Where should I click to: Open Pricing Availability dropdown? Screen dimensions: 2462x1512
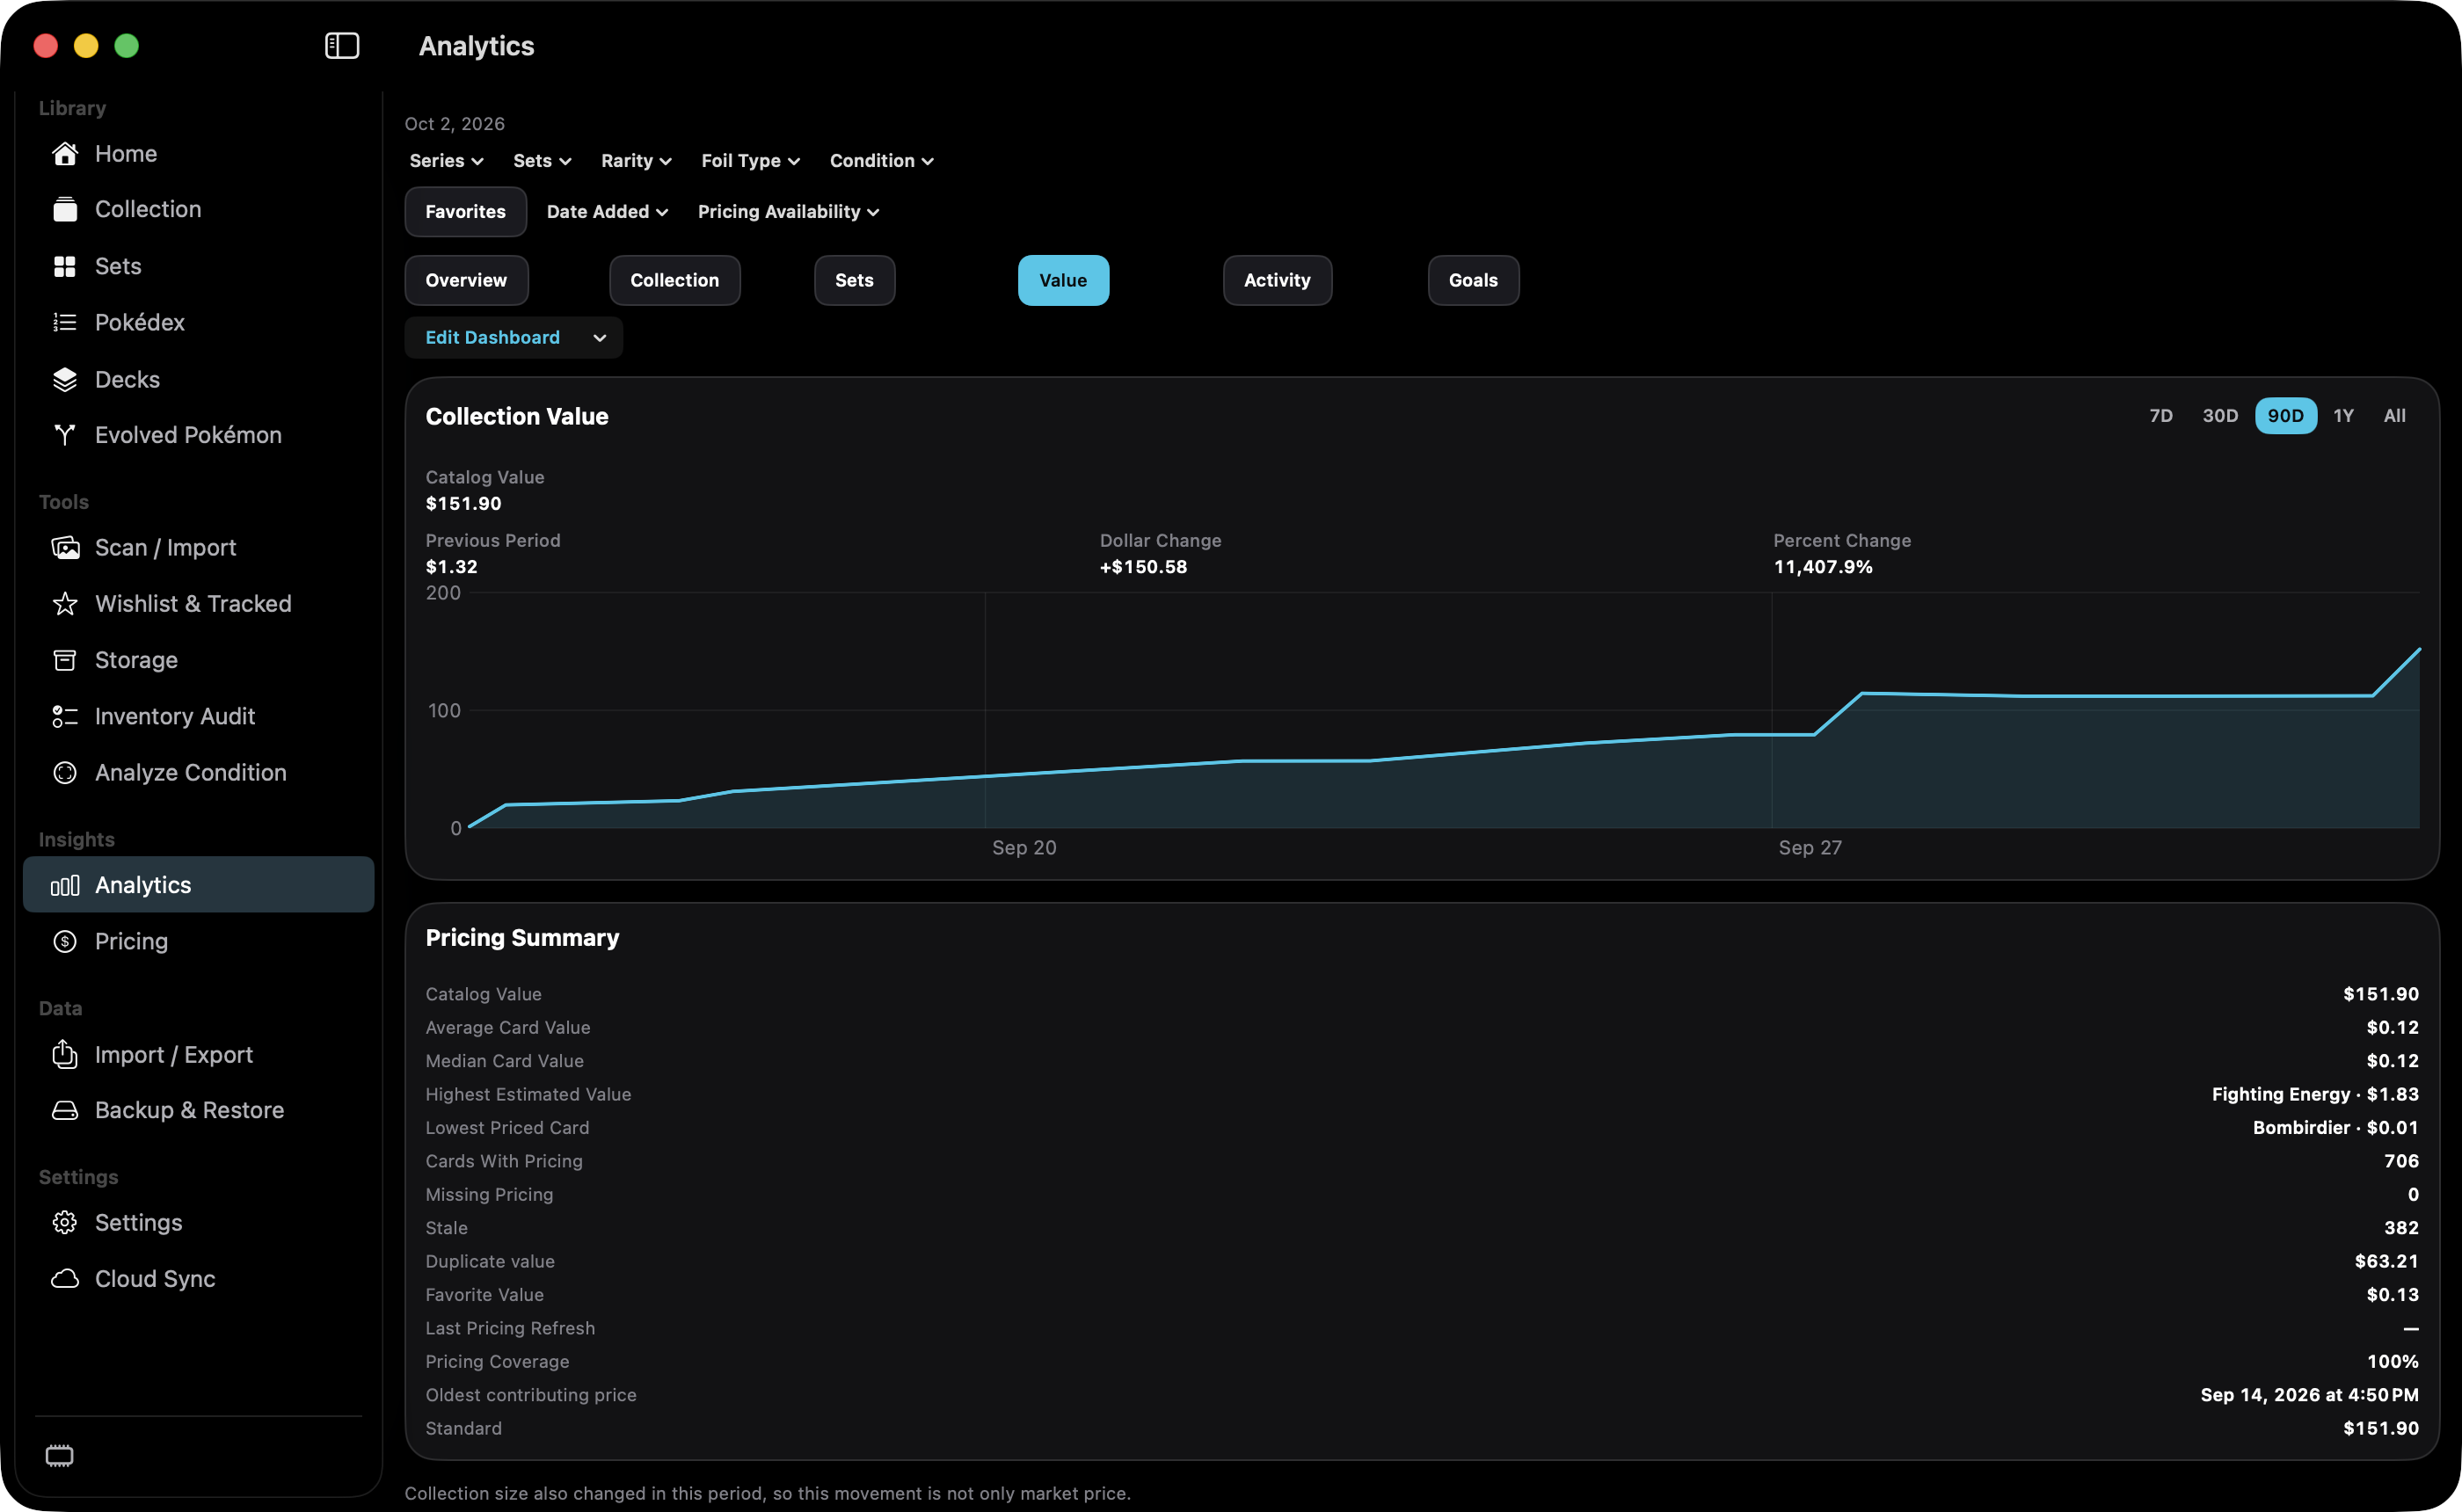coord(788,212)
